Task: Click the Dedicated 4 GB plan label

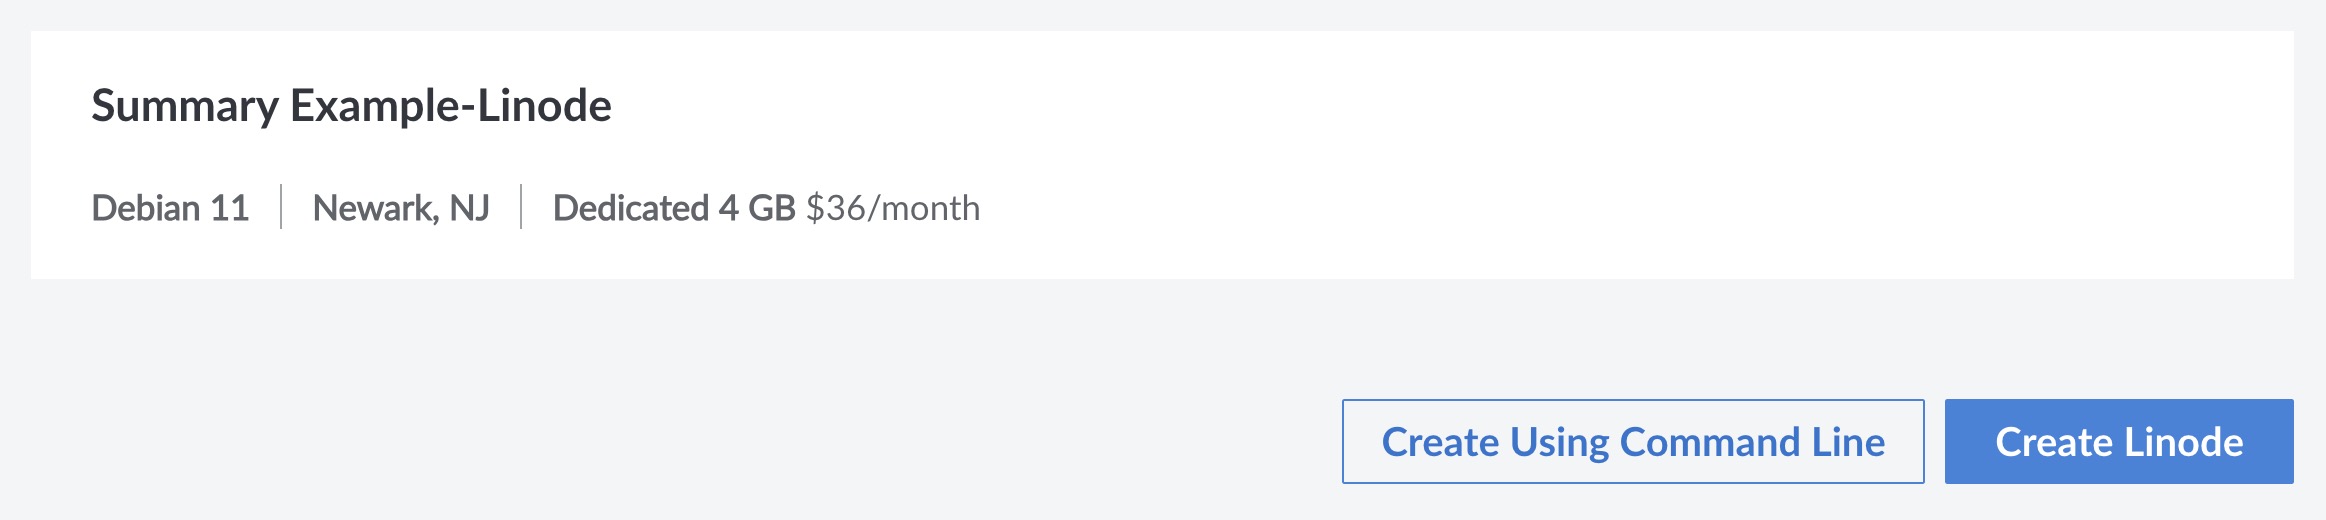Action: coord(673,208)
